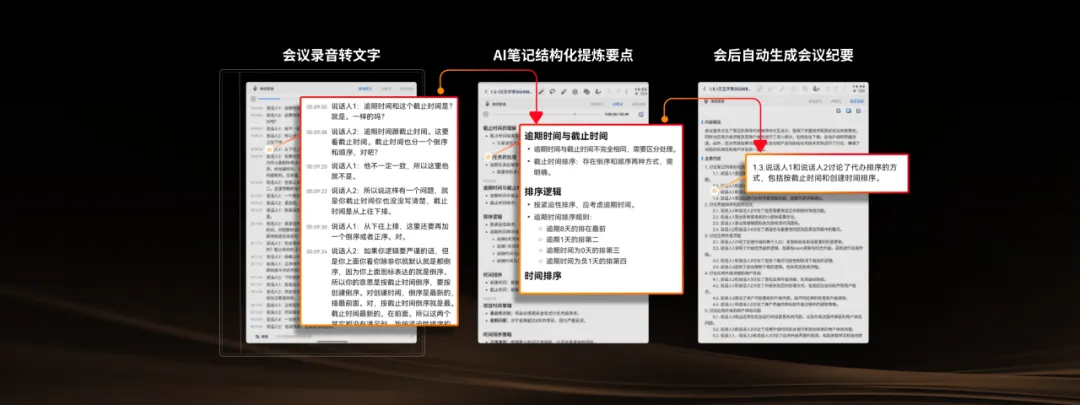Click the microphone icon in the left tablet header
Image resolution: width=1080 pixels, height=405 pixels.
[x=256, y=88]
